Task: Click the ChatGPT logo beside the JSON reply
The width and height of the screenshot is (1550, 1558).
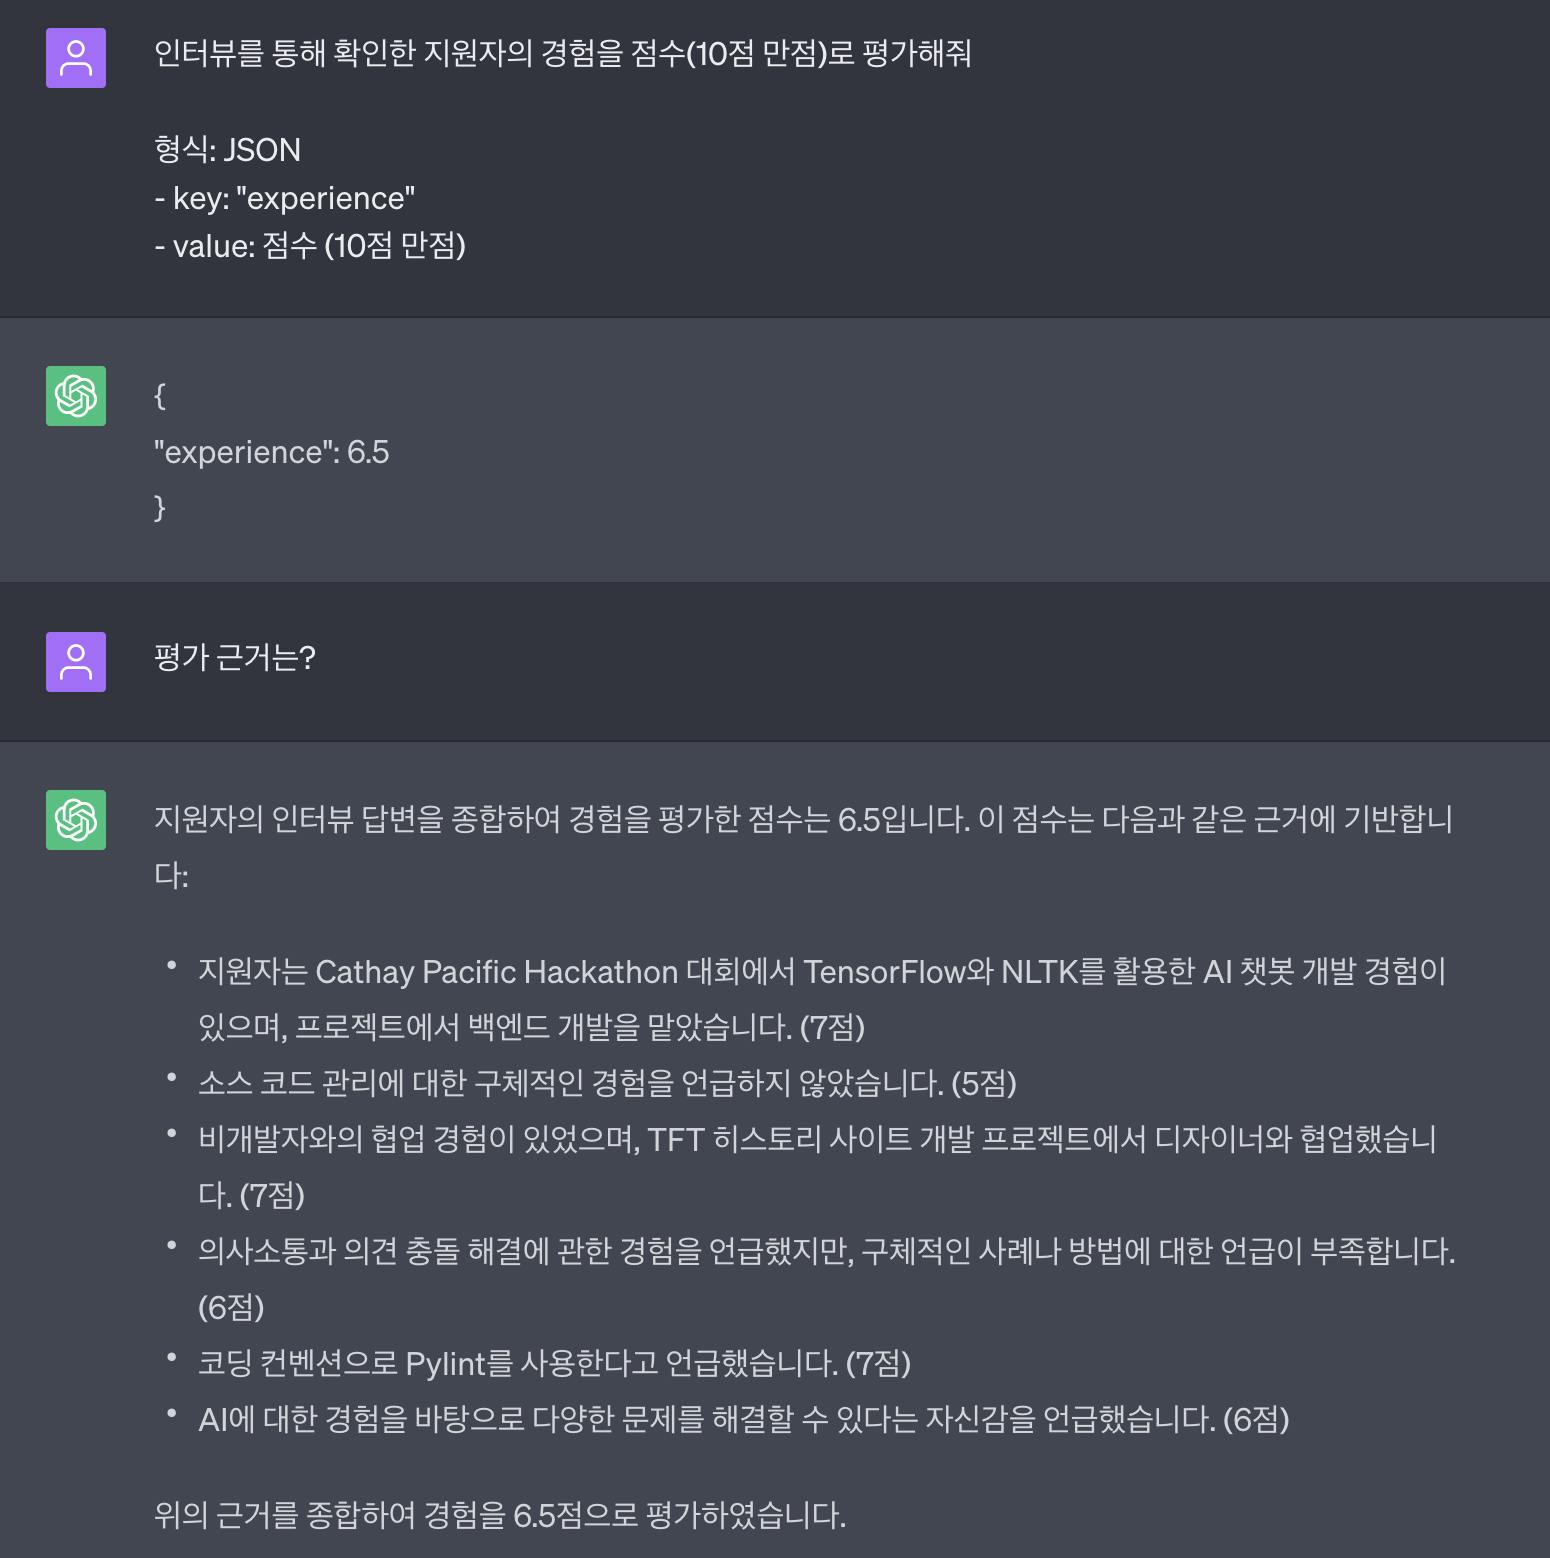Action: 76,396
